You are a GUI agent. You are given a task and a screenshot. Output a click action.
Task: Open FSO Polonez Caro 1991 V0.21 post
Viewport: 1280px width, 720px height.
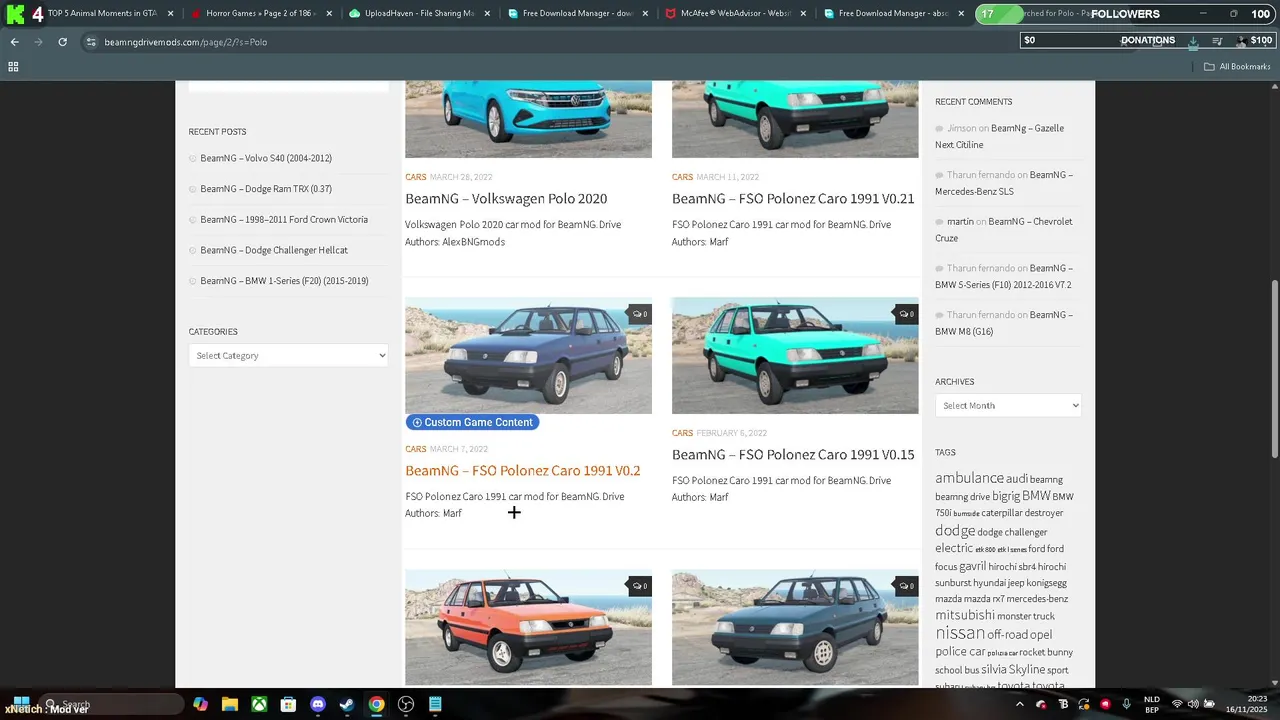click(x=793, y=198)
